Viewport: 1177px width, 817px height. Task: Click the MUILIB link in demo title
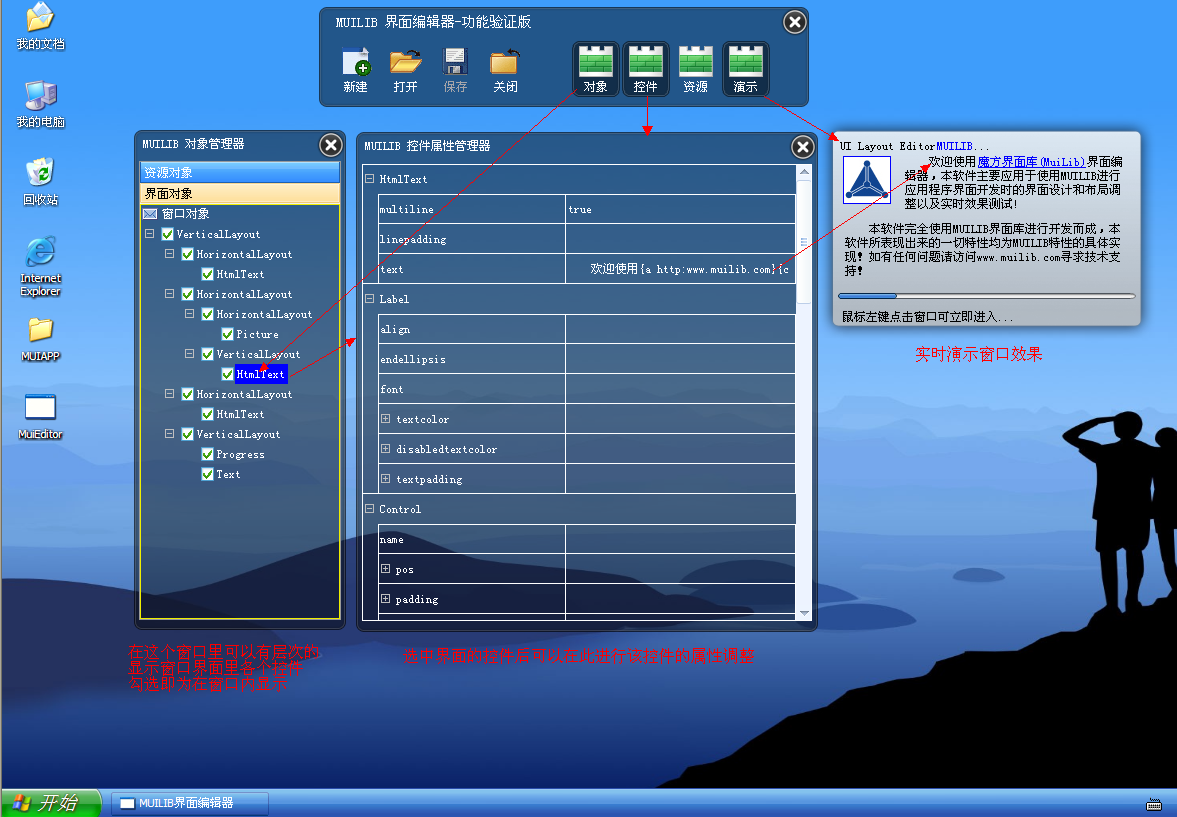point(954,146)
